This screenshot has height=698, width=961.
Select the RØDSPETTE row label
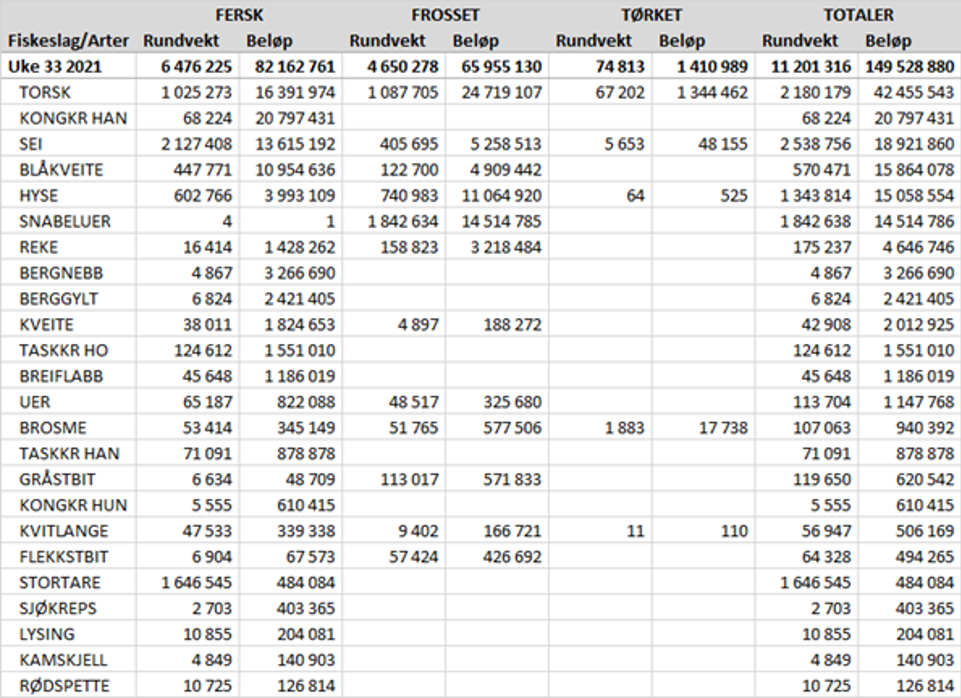62,685
